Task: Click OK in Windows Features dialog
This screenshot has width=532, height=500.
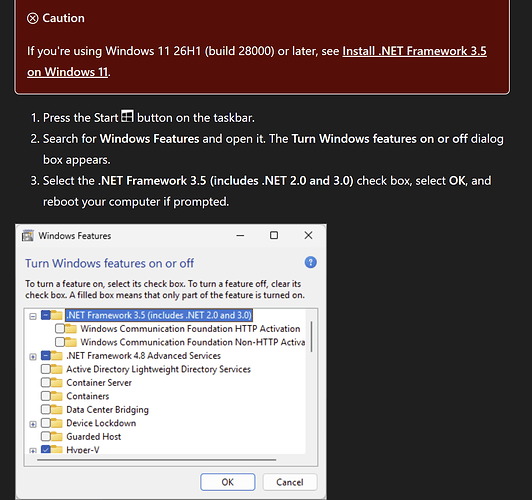Action: pos(227,482)
